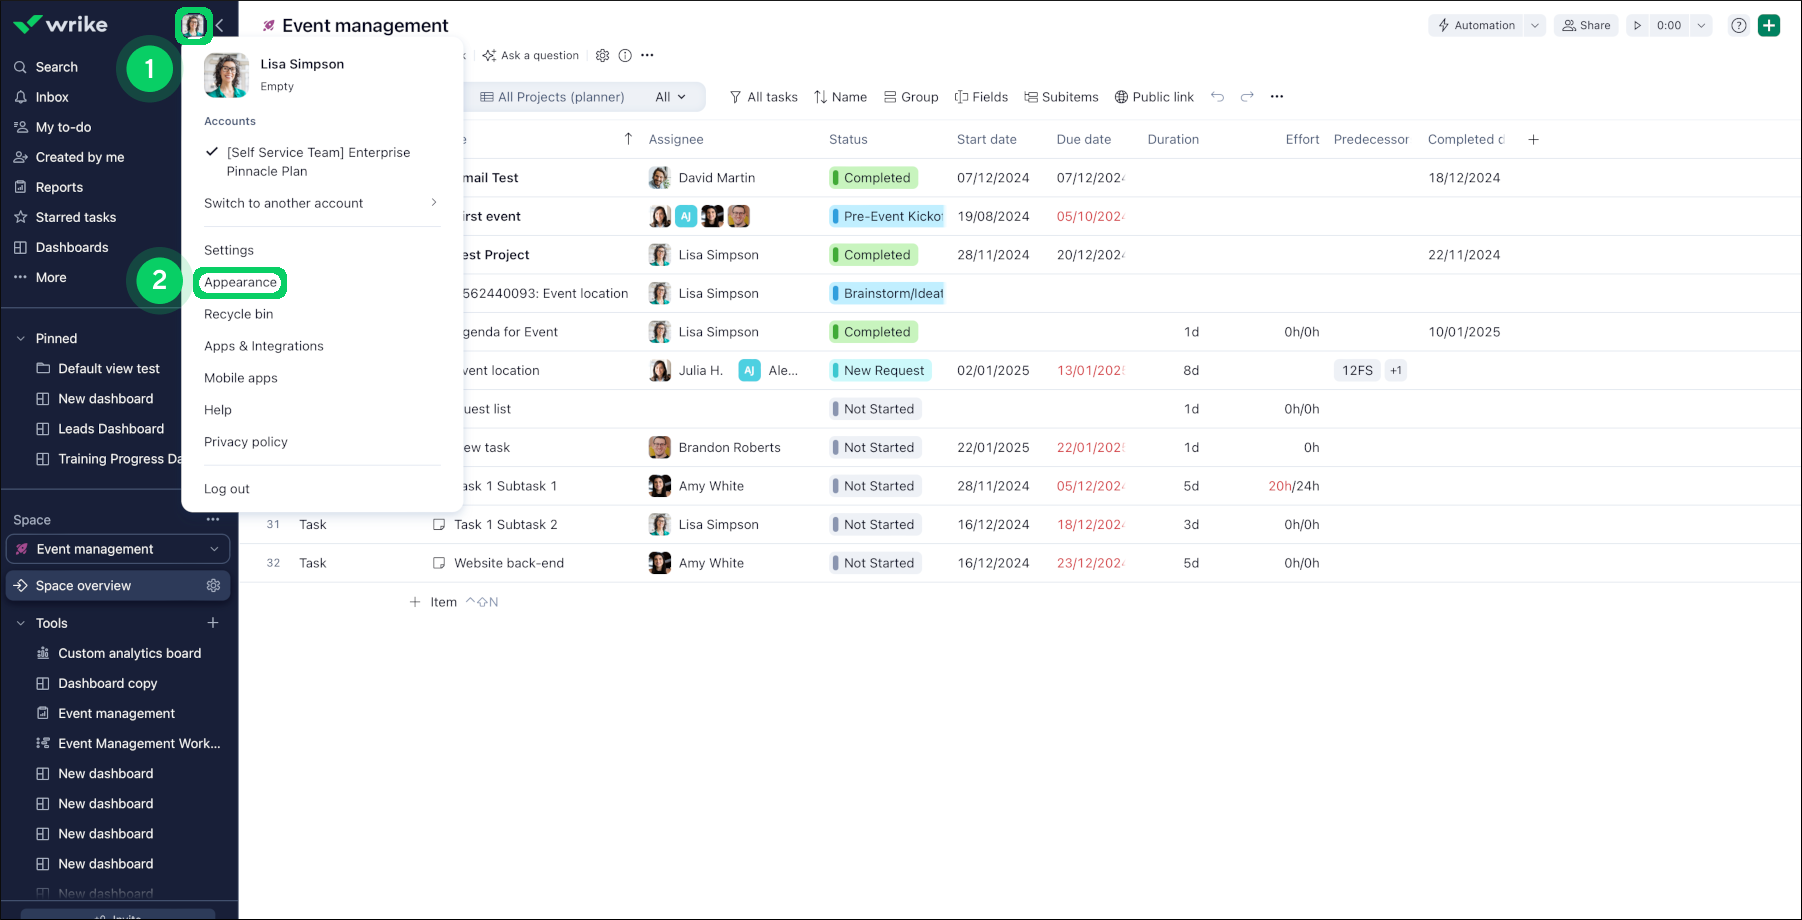The width and height of the screenshot is (1802, 920).
Task: Expand the Event management space dropdown
Action: tap(214, 549)
